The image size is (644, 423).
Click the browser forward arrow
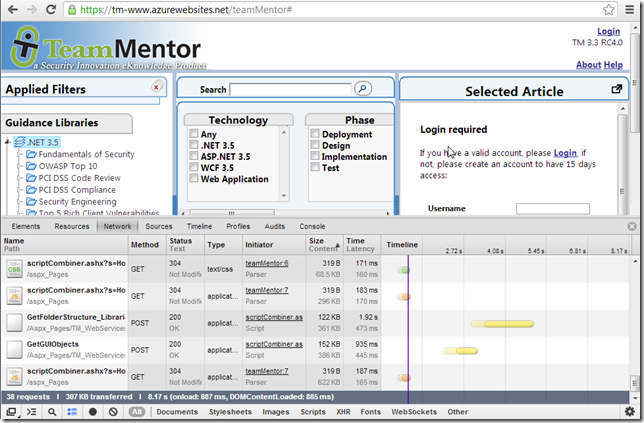click(x=32, y=9)
